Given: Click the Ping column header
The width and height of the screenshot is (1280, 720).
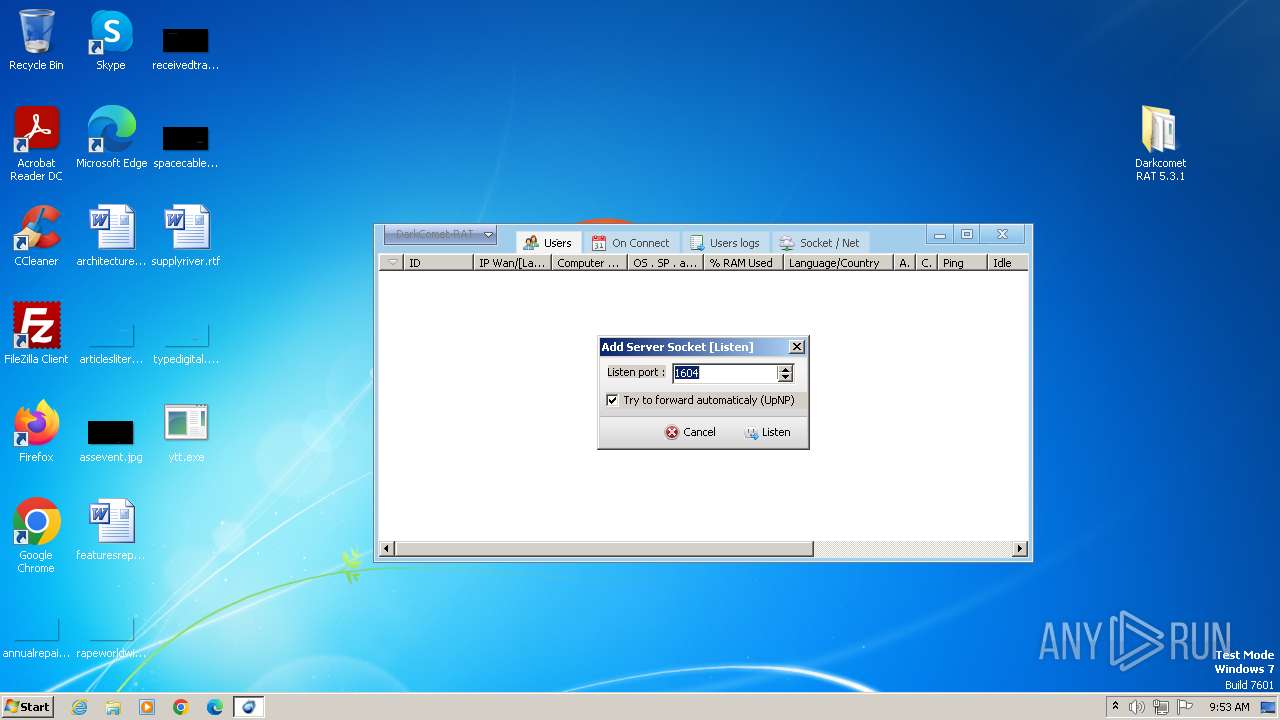Looking at the screenshot, I should 962,263.
